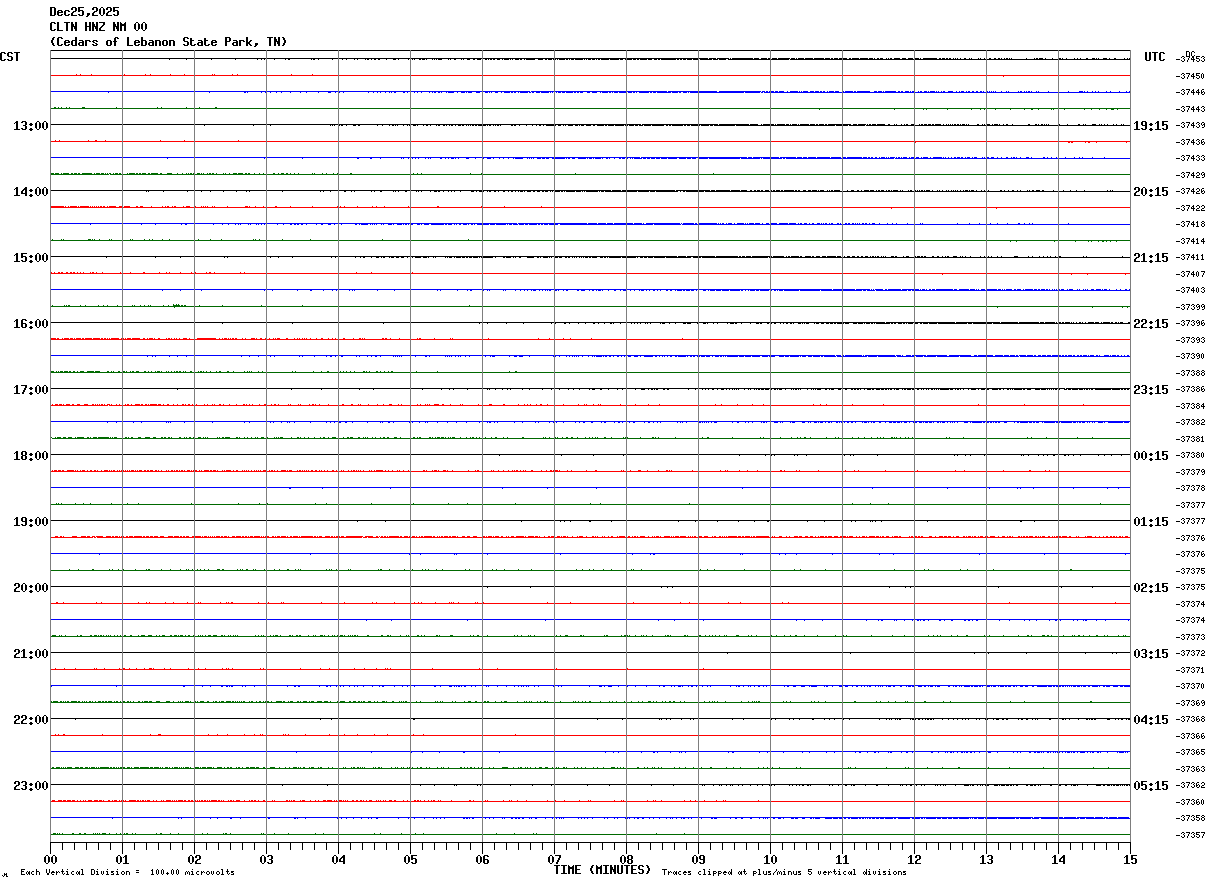Viewport: 1210px width, 886px height.
Task: Click the UTC timezone label
Action: coord(1155,57)
